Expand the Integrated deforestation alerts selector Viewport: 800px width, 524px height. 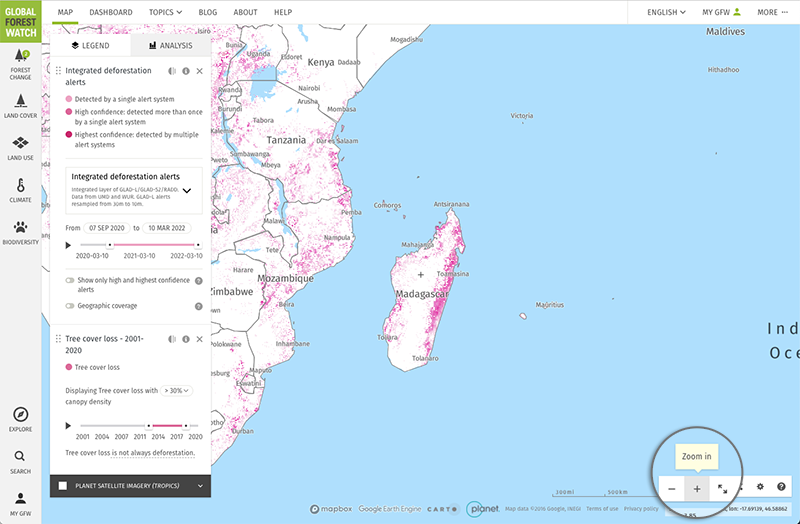tap(186, 189)
